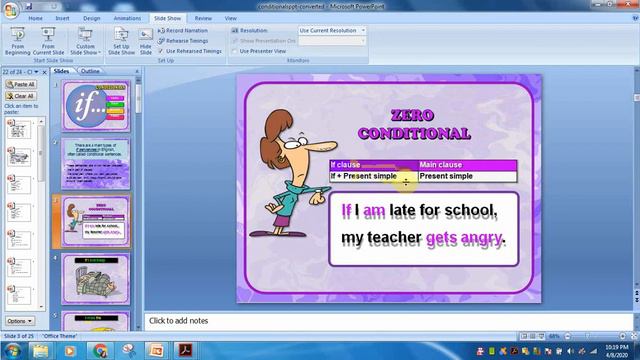Click 'my teacher gets angry' text
Viewport: 640px width, 360px height.
(x=423, y=238)
